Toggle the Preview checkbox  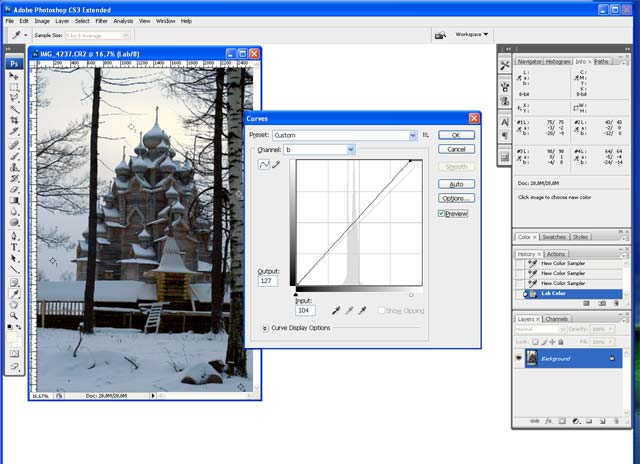point(441,213)
